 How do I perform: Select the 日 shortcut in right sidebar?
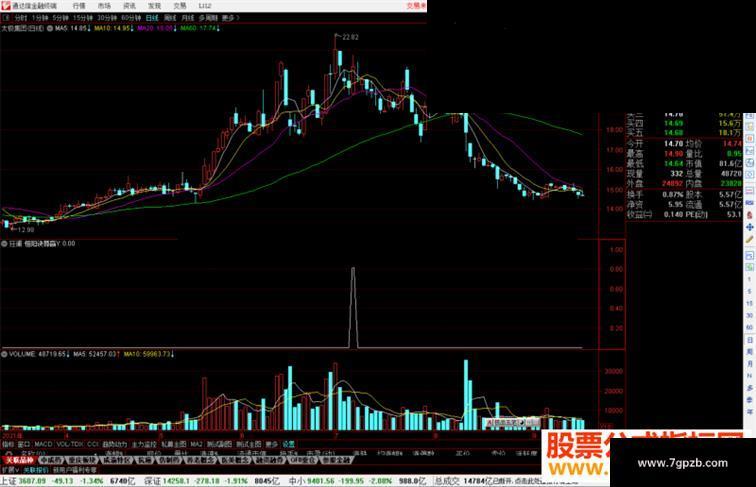tap(750, 340)
